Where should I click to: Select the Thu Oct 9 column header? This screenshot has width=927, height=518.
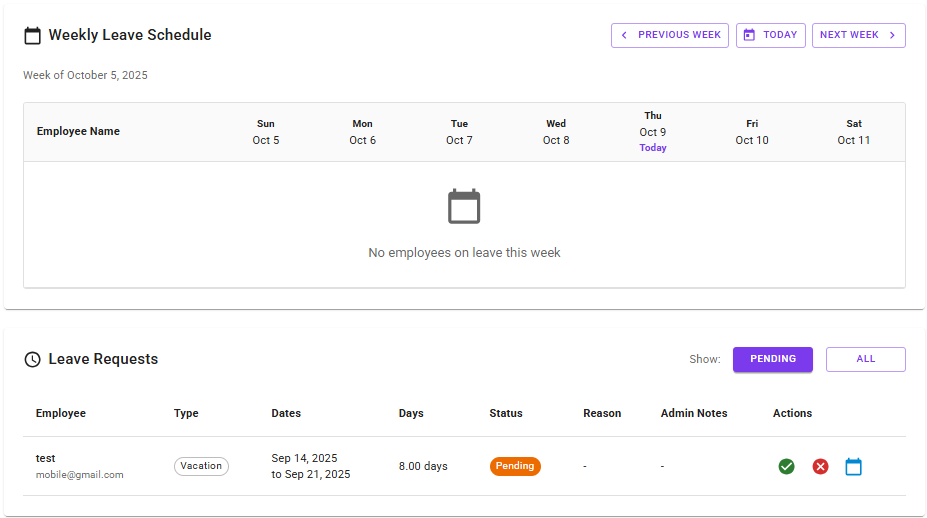(653, 131)
